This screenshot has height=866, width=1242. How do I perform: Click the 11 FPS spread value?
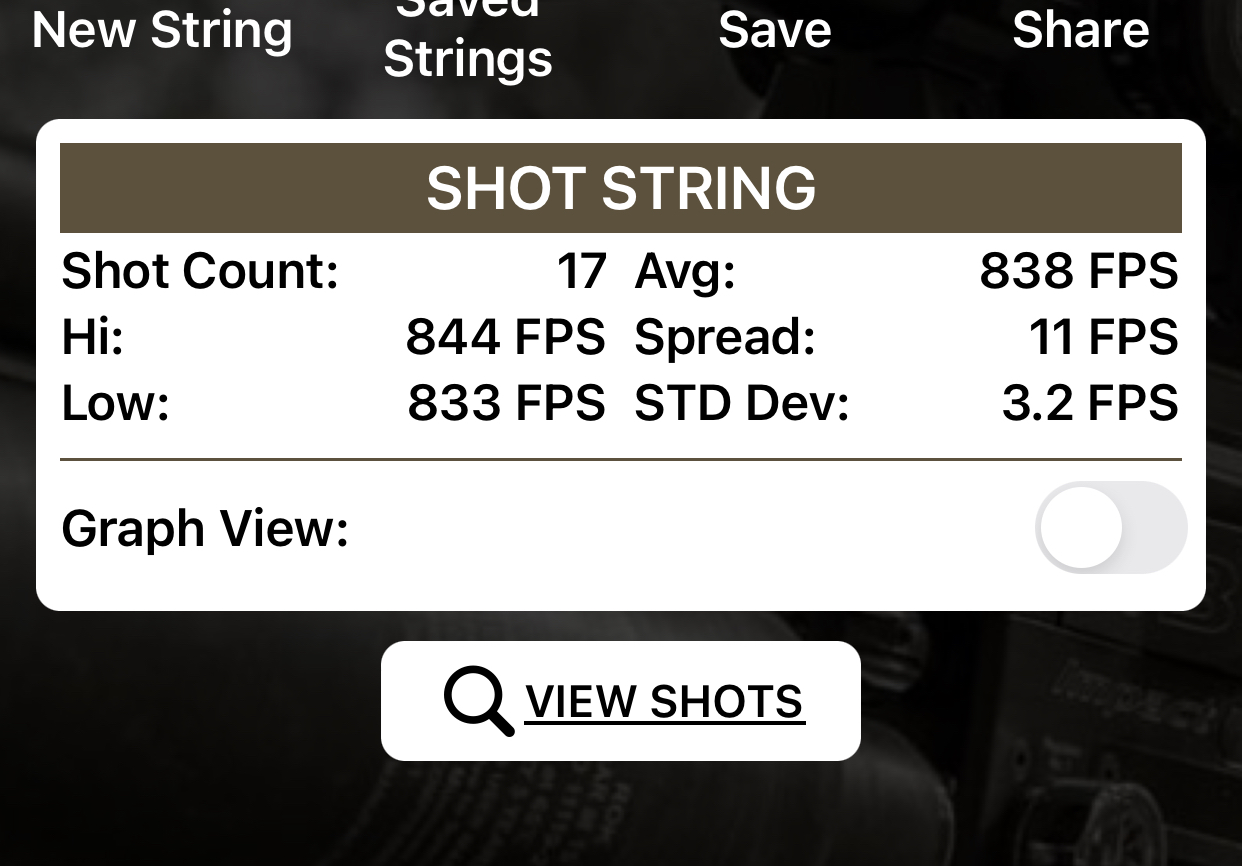coord(1104,337)
